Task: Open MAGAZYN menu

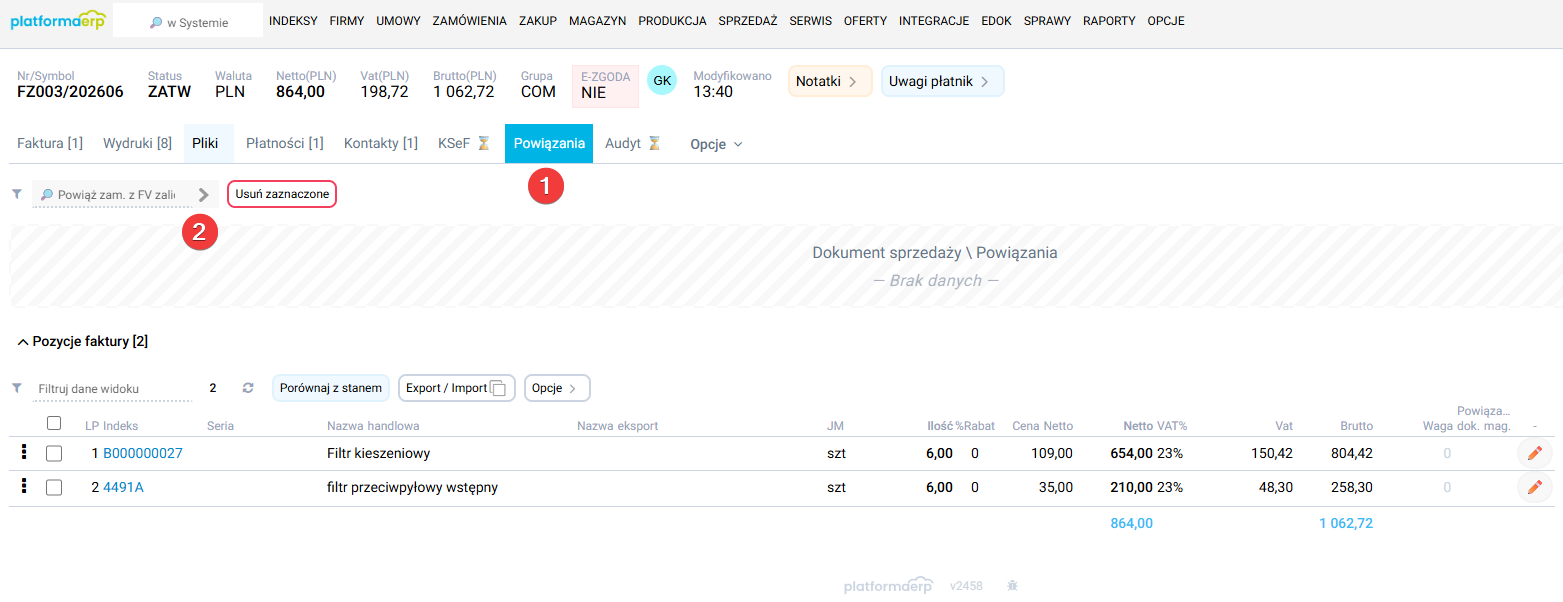Action: pyautogui.click(x=597, y=20)
